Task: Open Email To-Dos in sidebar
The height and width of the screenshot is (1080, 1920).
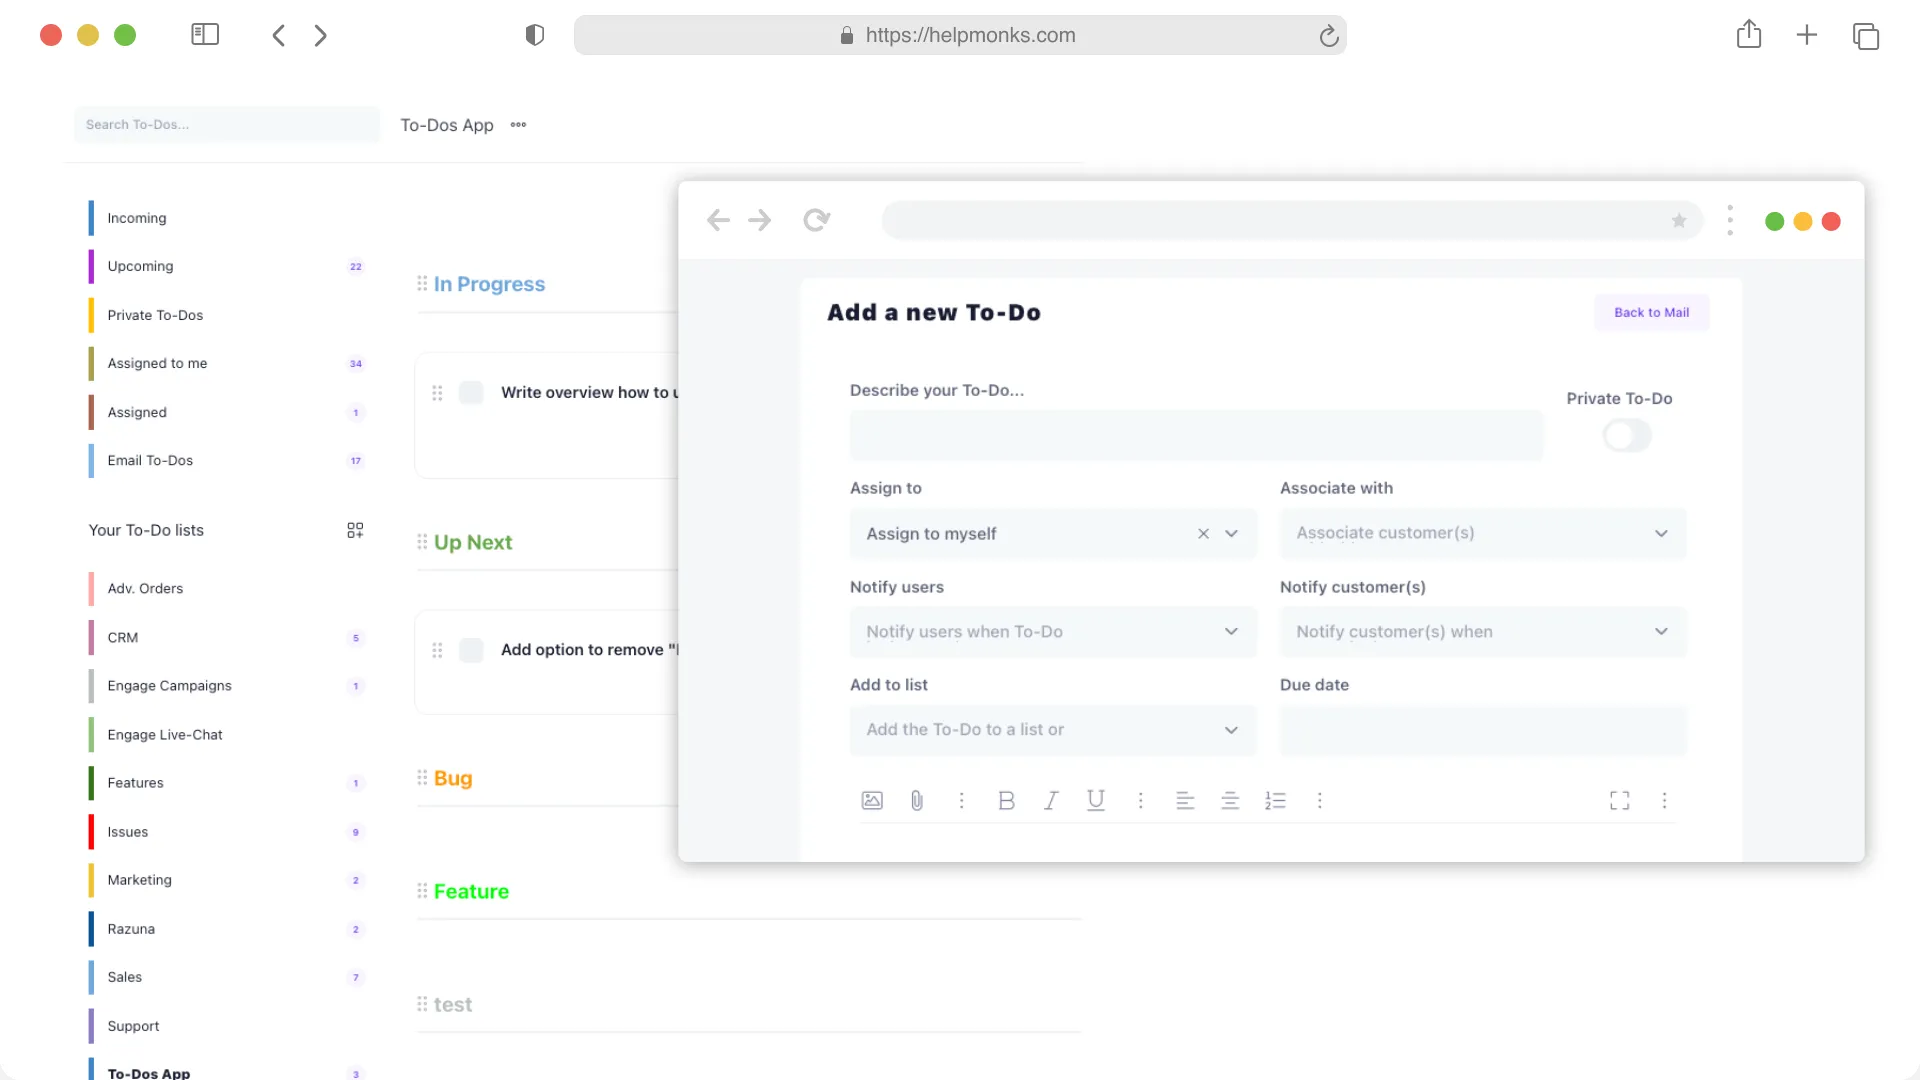Action: click(150, 460)
